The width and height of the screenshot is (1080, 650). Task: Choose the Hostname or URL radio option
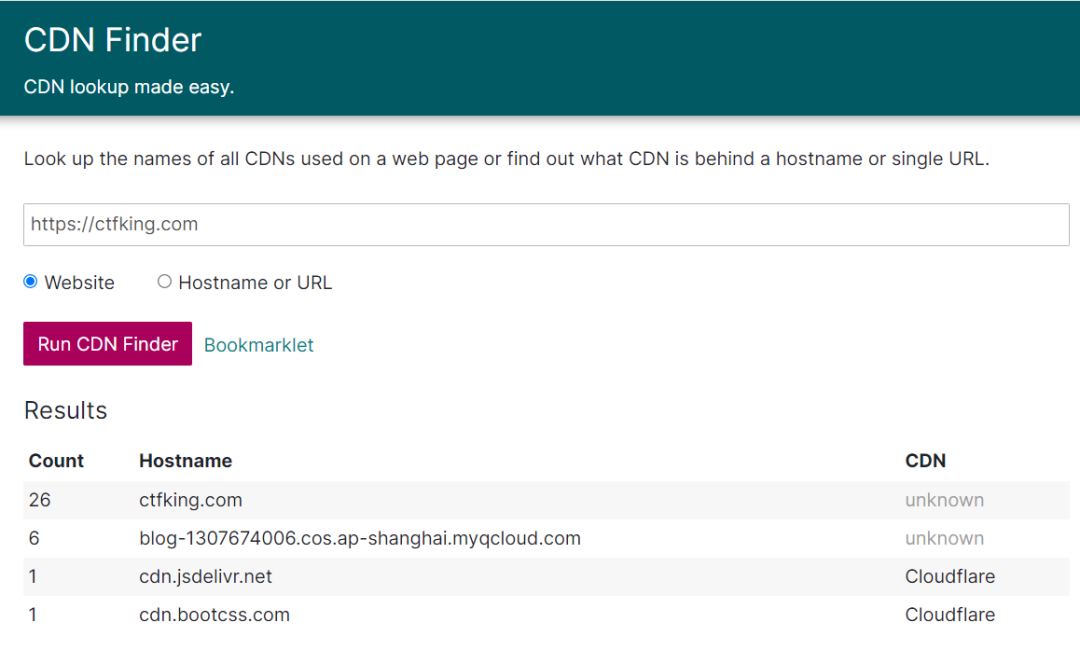click(x=165, y=282)
